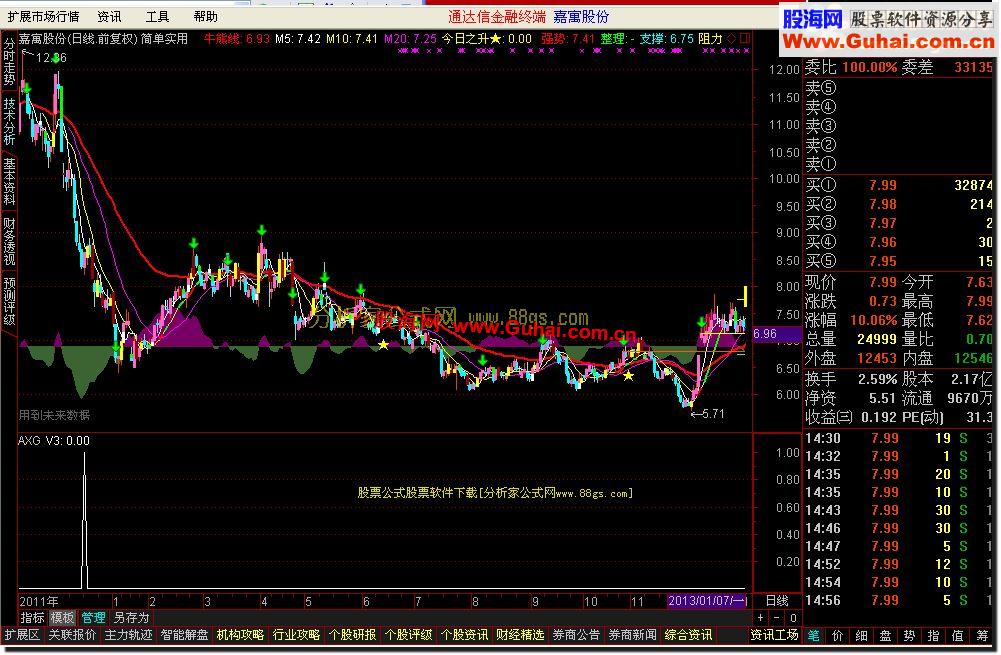Select the 日线 period button
The height and width of the screenshot is (655, 1001).
tap(777, 601)
